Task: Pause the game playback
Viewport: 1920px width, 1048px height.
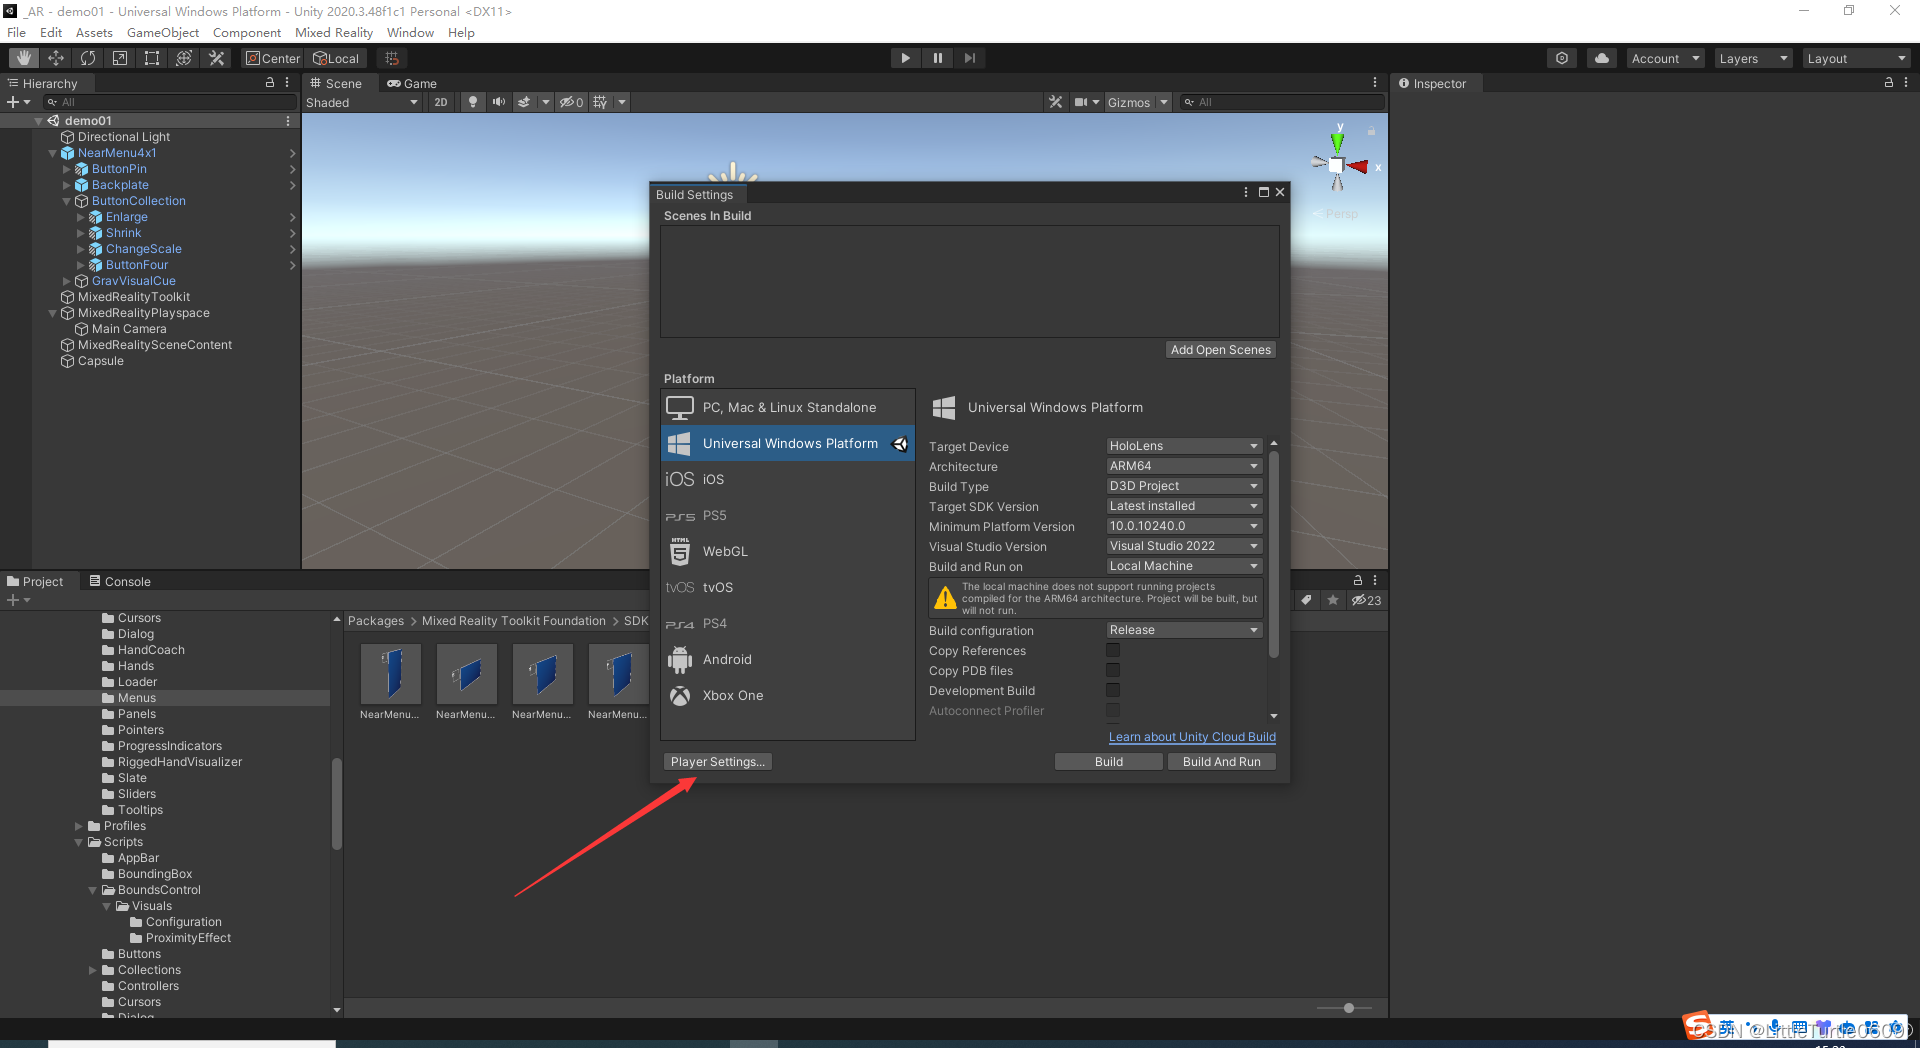Action: pyautogui.click(x=937, y=58)
